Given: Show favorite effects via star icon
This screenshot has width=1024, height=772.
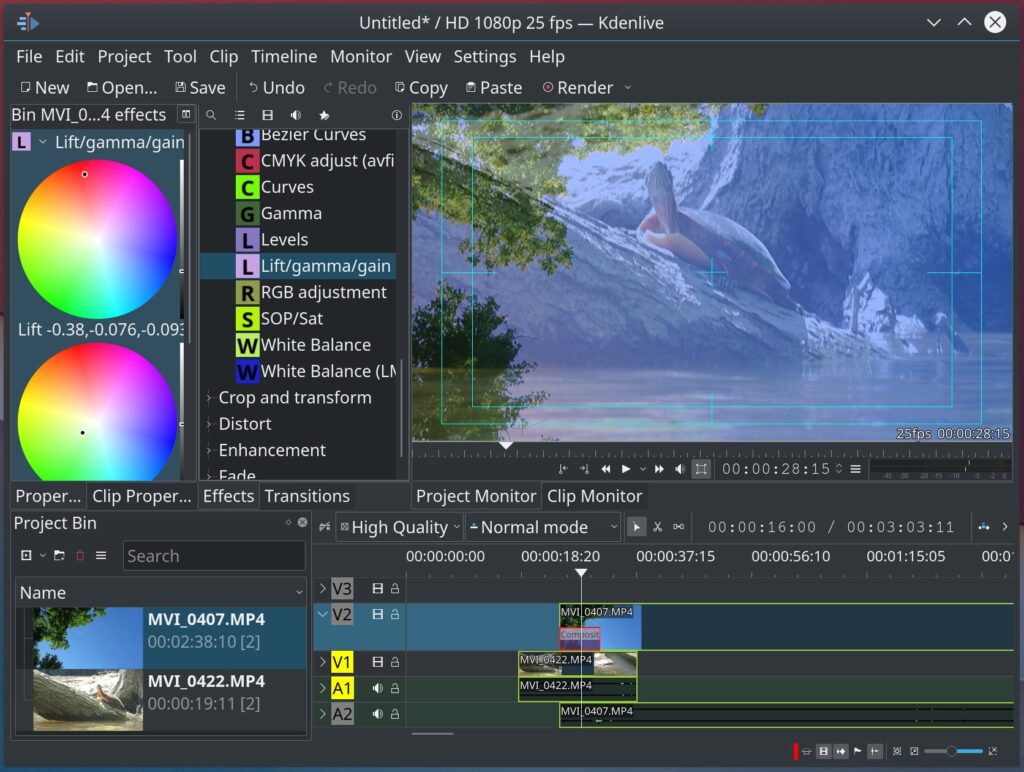Looking at the screenshot, I should click(324, 116).
